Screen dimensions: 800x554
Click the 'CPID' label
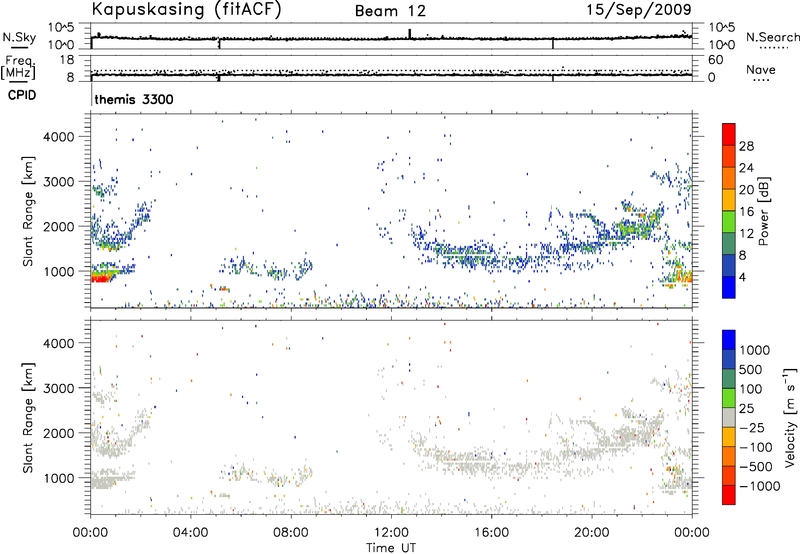tap(22, 95)
